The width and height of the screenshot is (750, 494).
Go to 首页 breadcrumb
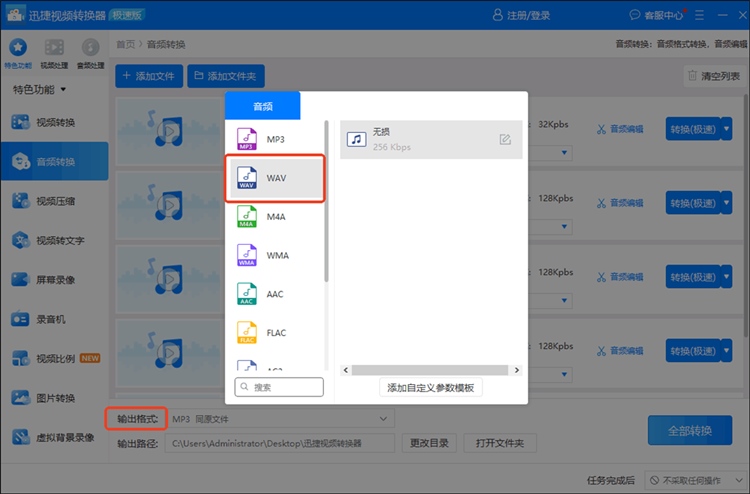point(125,44)
